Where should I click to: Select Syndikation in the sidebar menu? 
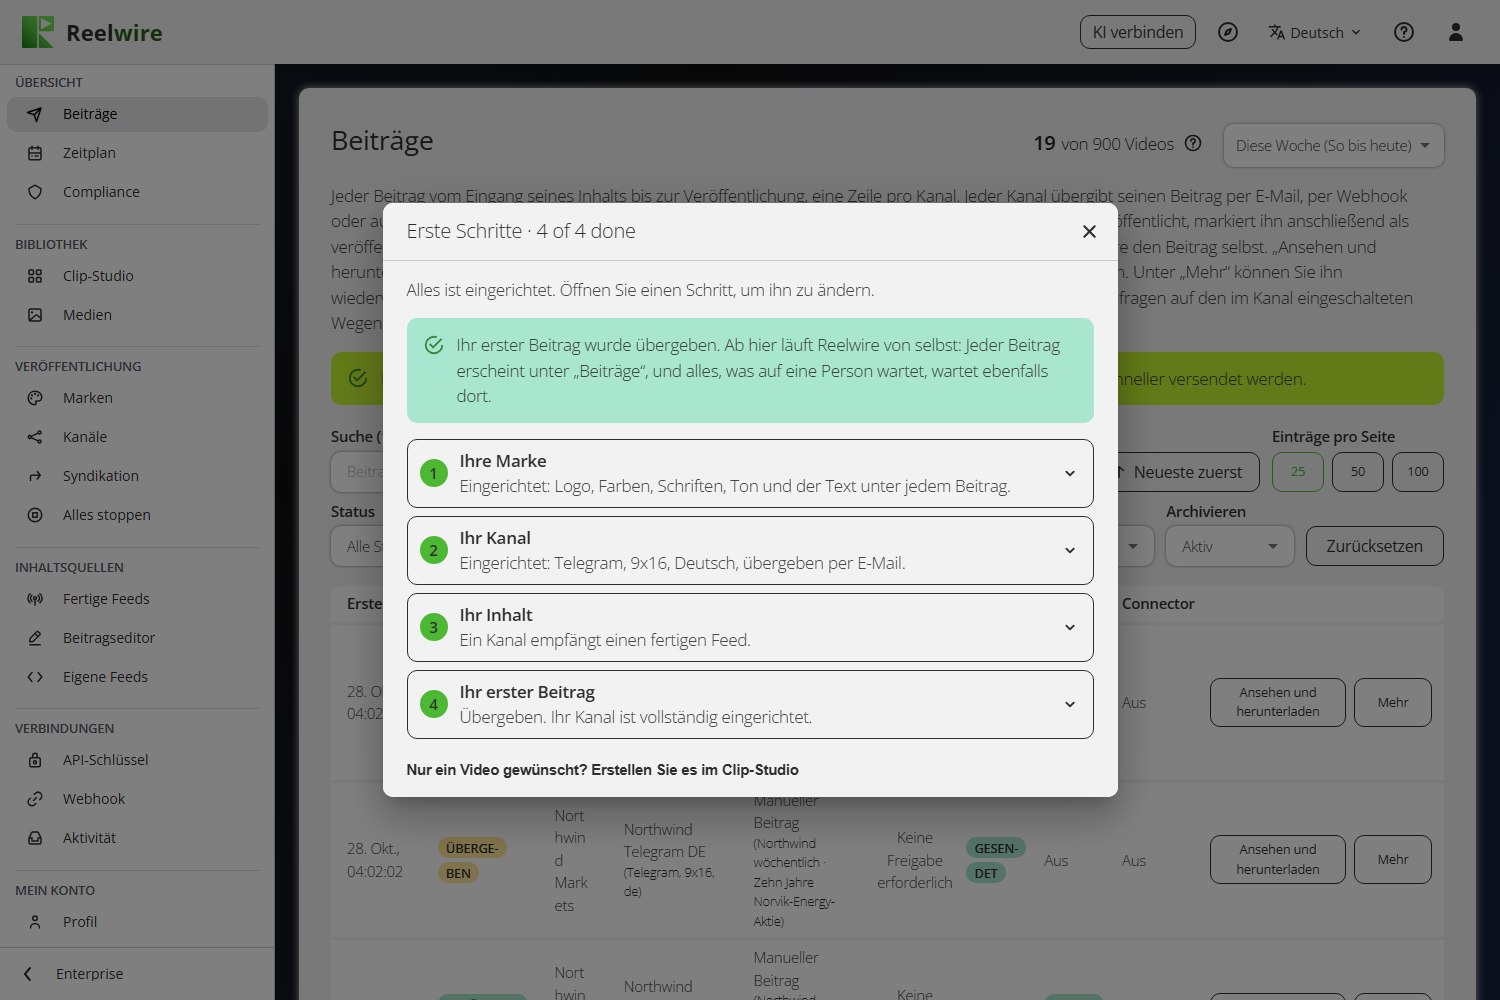point(137,476)
